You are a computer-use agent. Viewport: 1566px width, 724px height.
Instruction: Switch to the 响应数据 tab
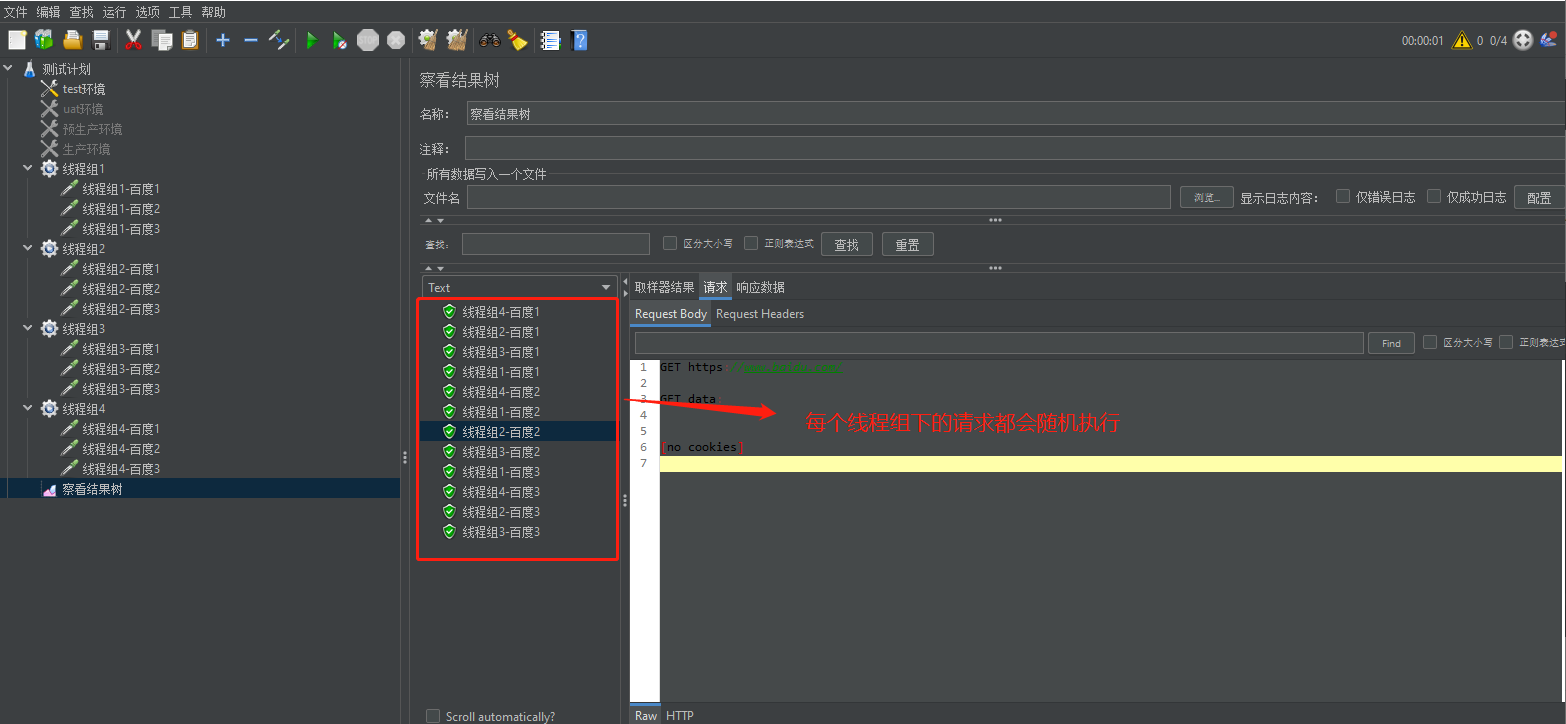(760, 287)
